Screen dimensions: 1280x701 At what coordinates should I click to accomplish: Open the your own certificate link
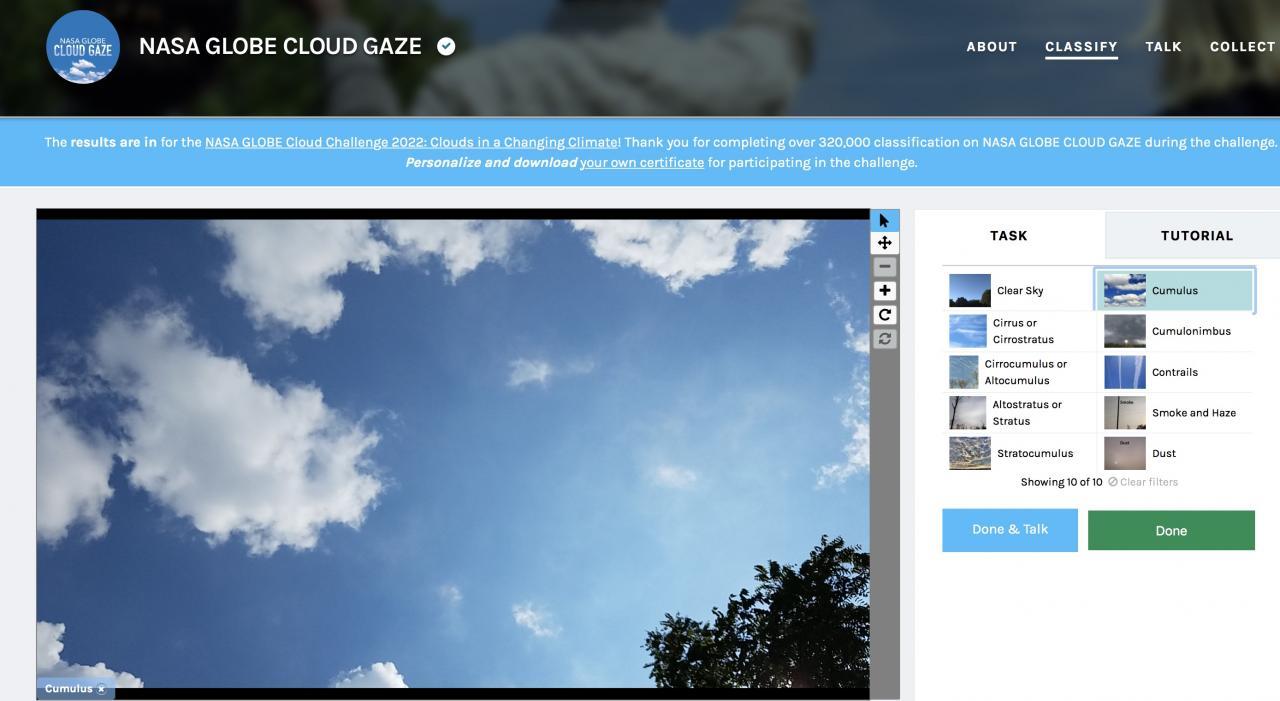(x=642, y=162)
